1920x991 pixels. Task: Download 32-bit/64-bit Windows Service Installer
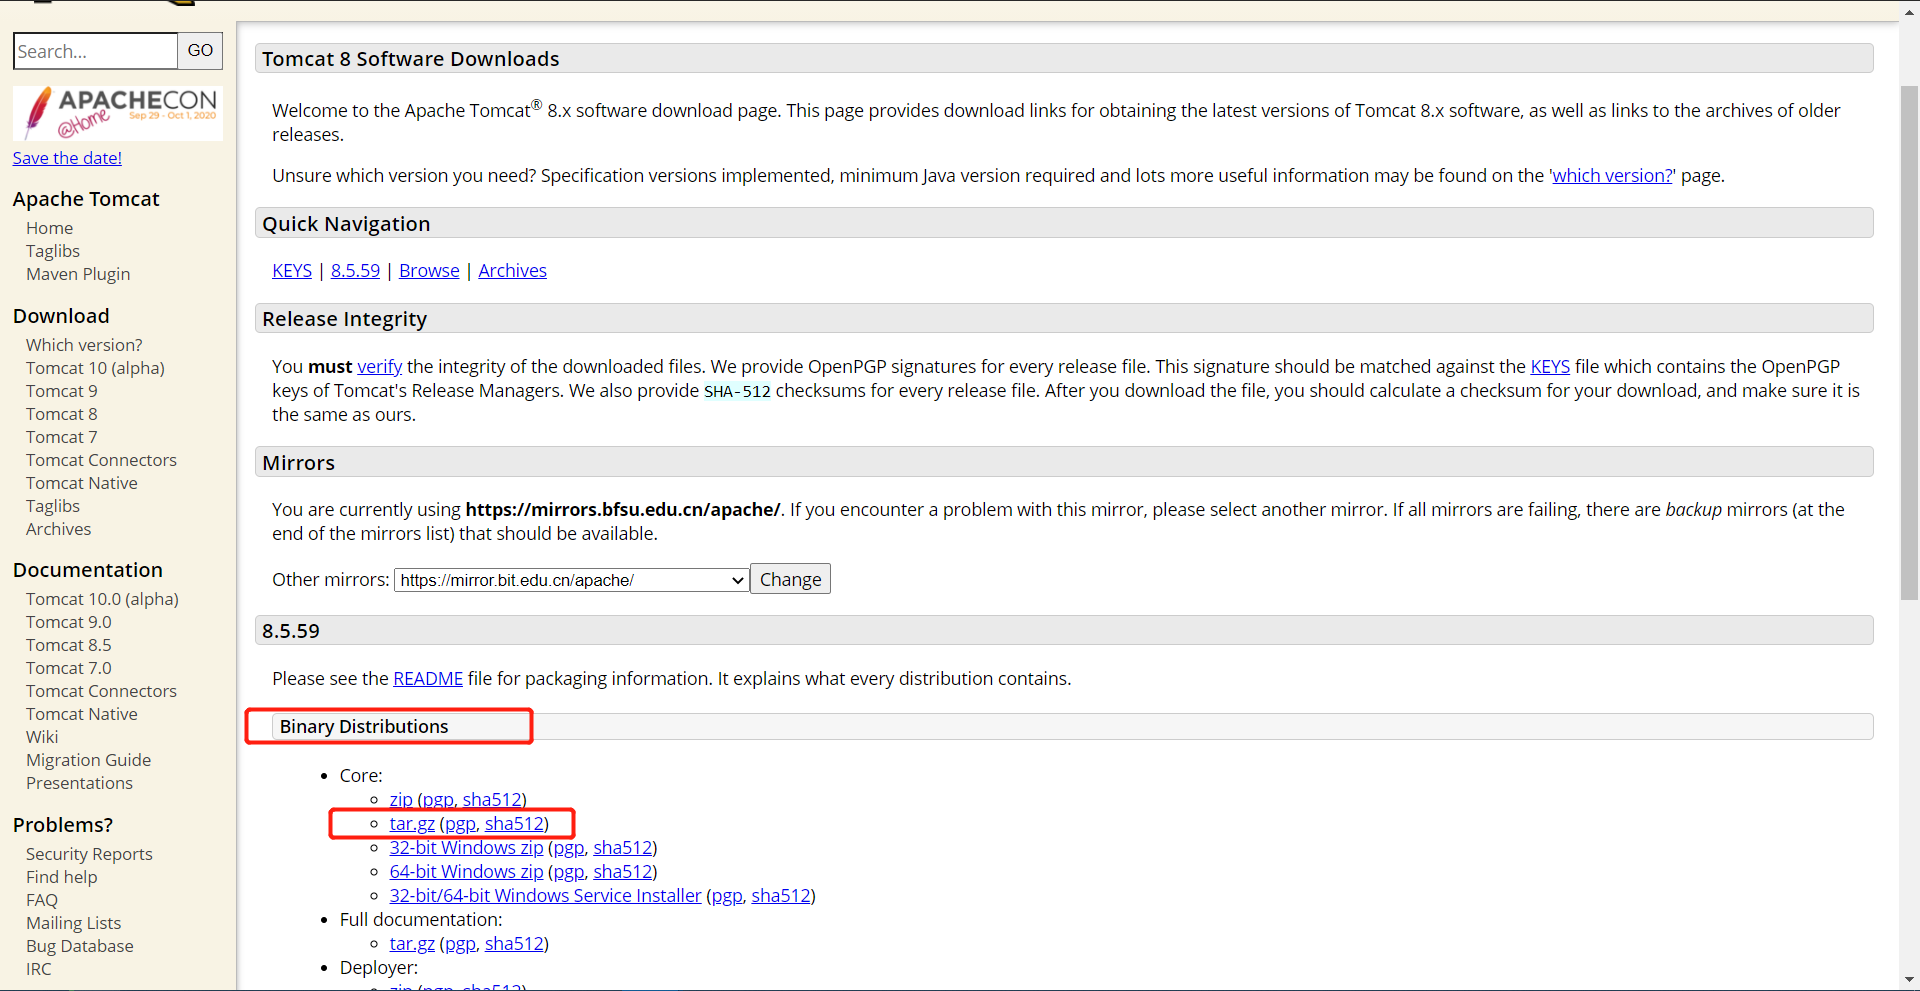(x=545, y=896)
